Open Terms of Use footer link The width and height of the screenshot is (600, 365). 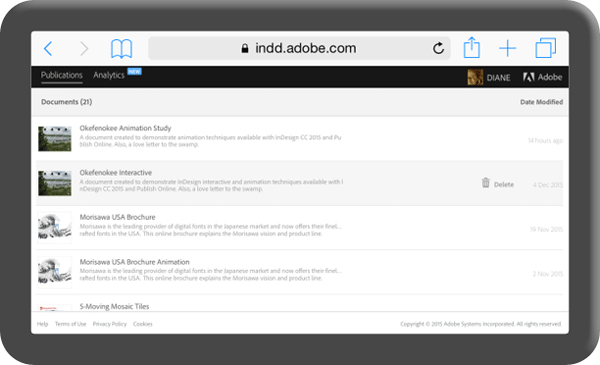coord(70,324)
